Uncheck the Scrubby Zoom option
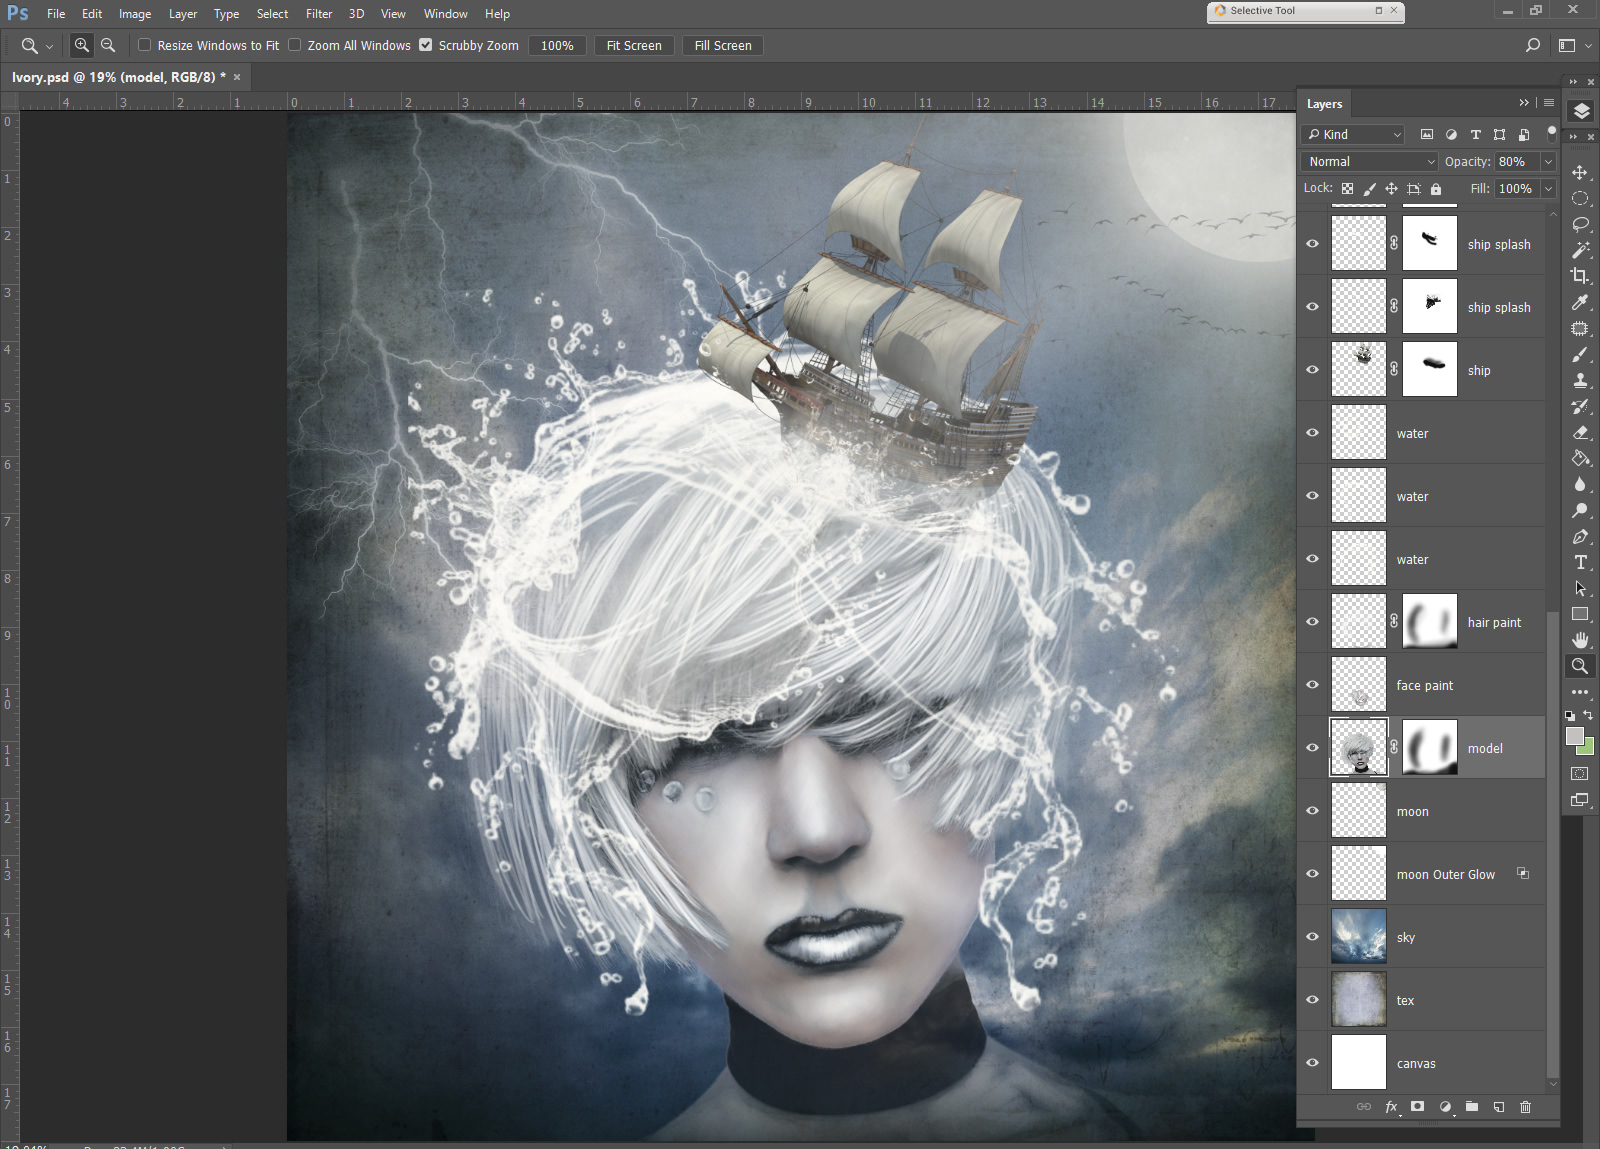The height and width of the screenshot is (1149, 1600). coord(426,45)
